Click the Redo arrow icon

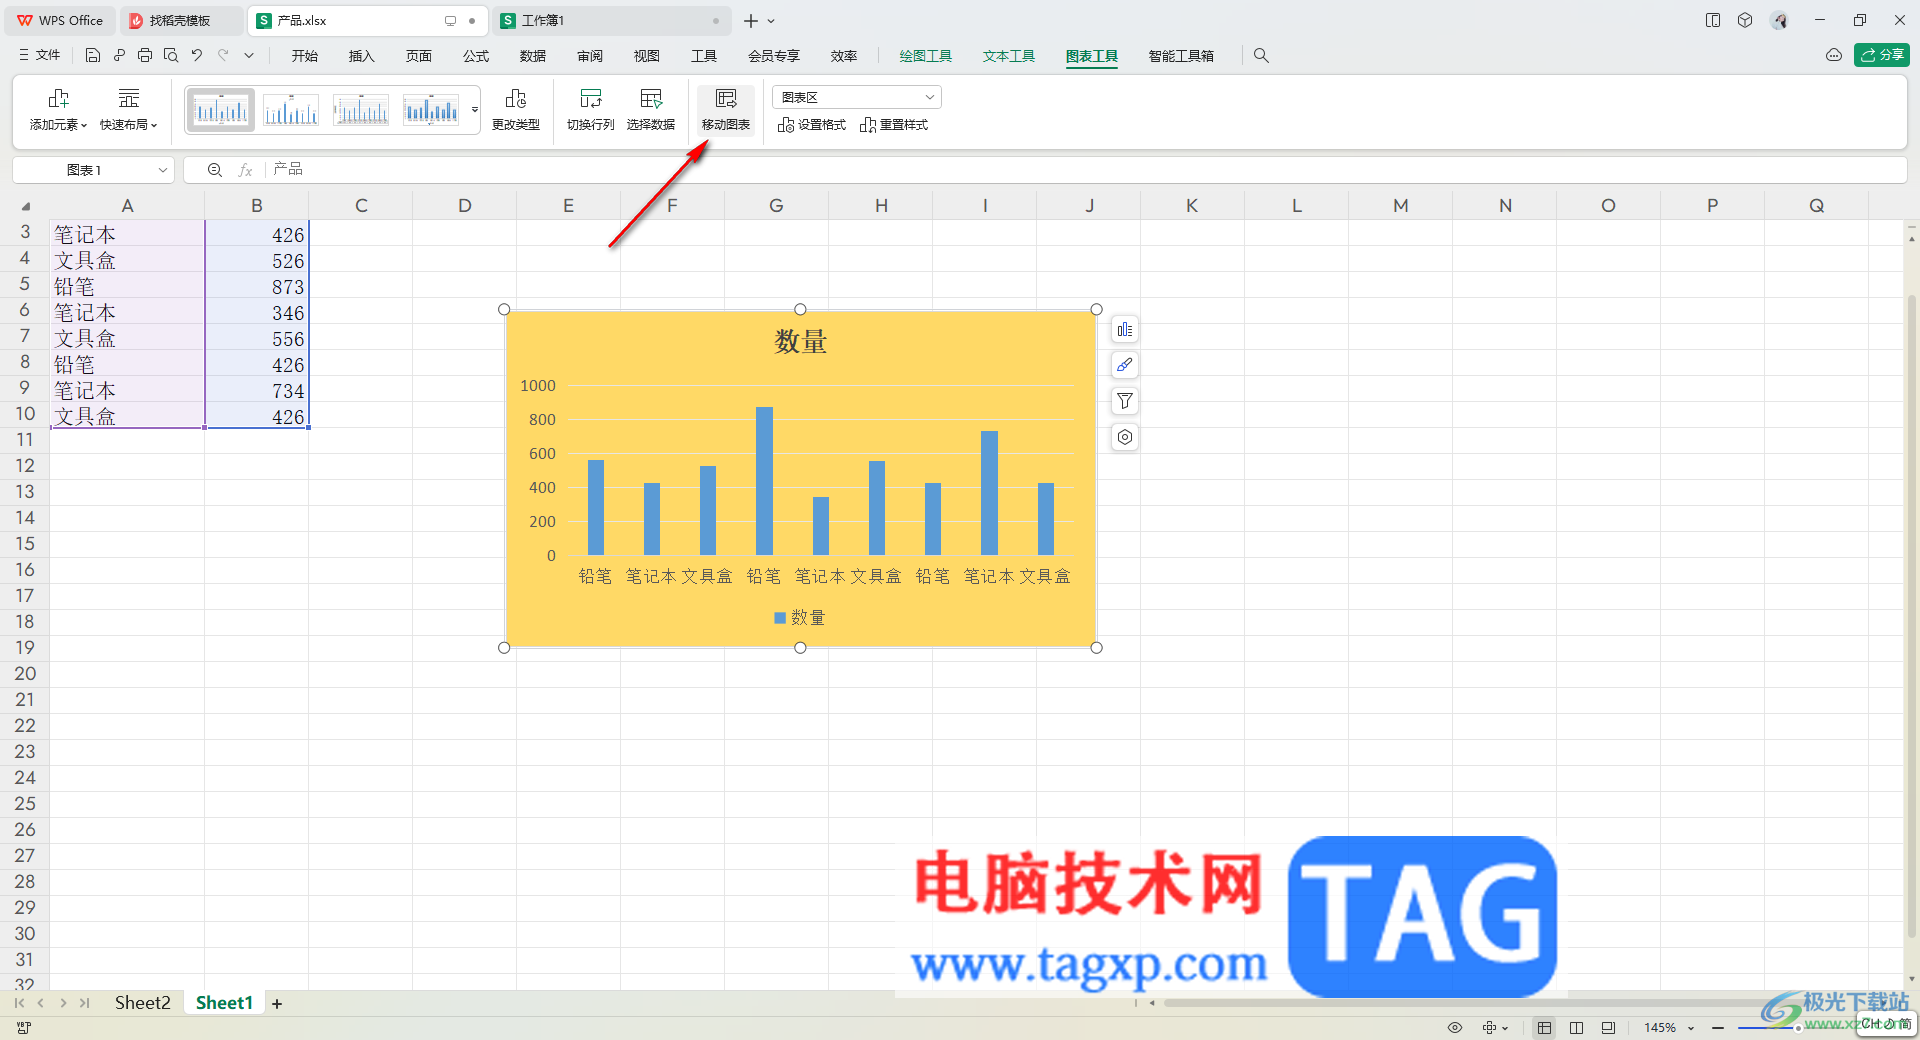[x=223, y=56]
